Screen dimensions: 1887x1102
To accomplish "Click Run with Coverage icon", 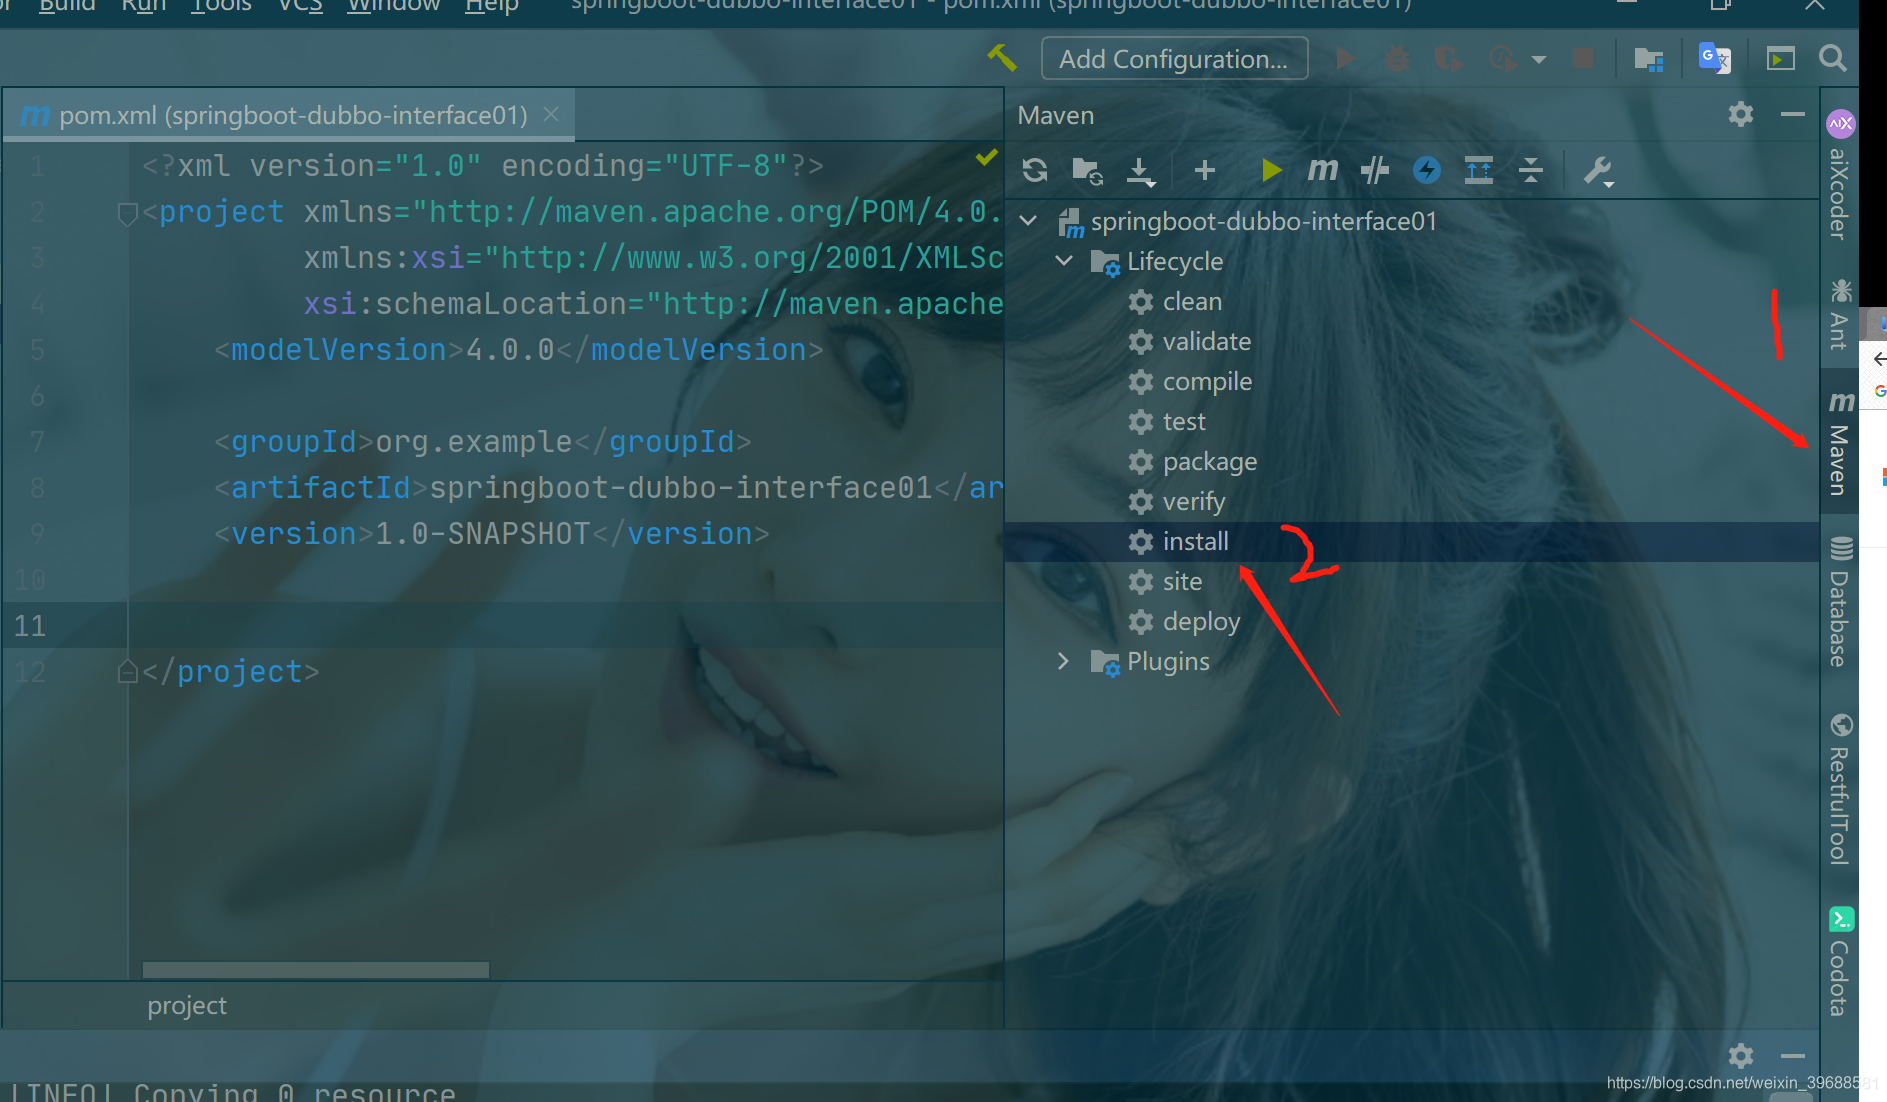I will (x=1448, y=59).
